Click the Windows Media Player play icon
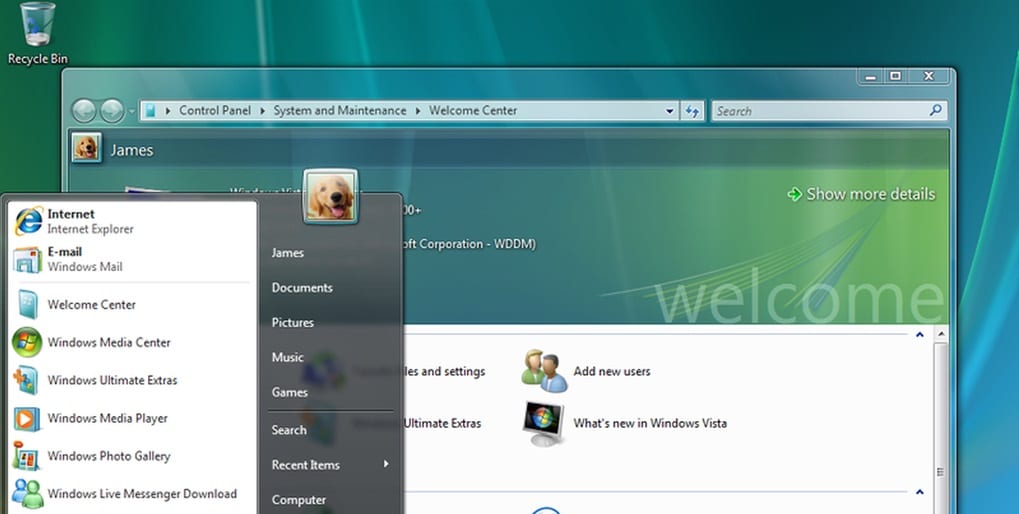This screenshot has width=1019, height=514. point(27,418)
